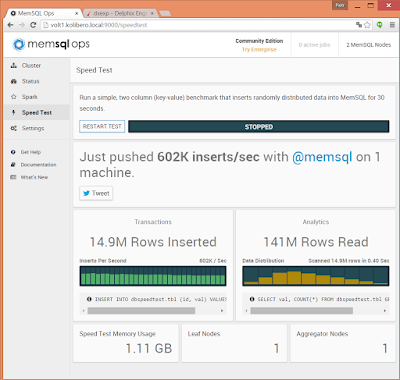Viewport: 400px width, 380px height.
Task: Open the @memsql Twitter link
Action: (322, 157)
